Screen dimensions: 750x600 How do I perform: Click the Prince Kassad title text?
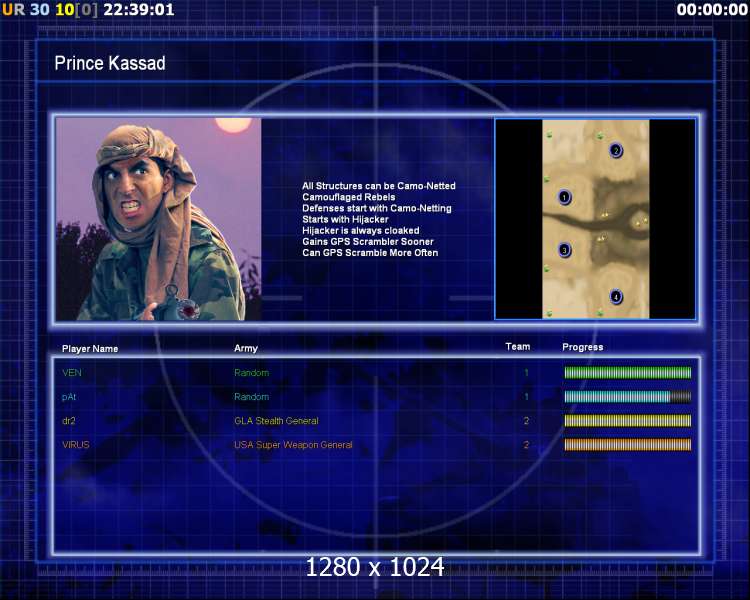(110, 63)
